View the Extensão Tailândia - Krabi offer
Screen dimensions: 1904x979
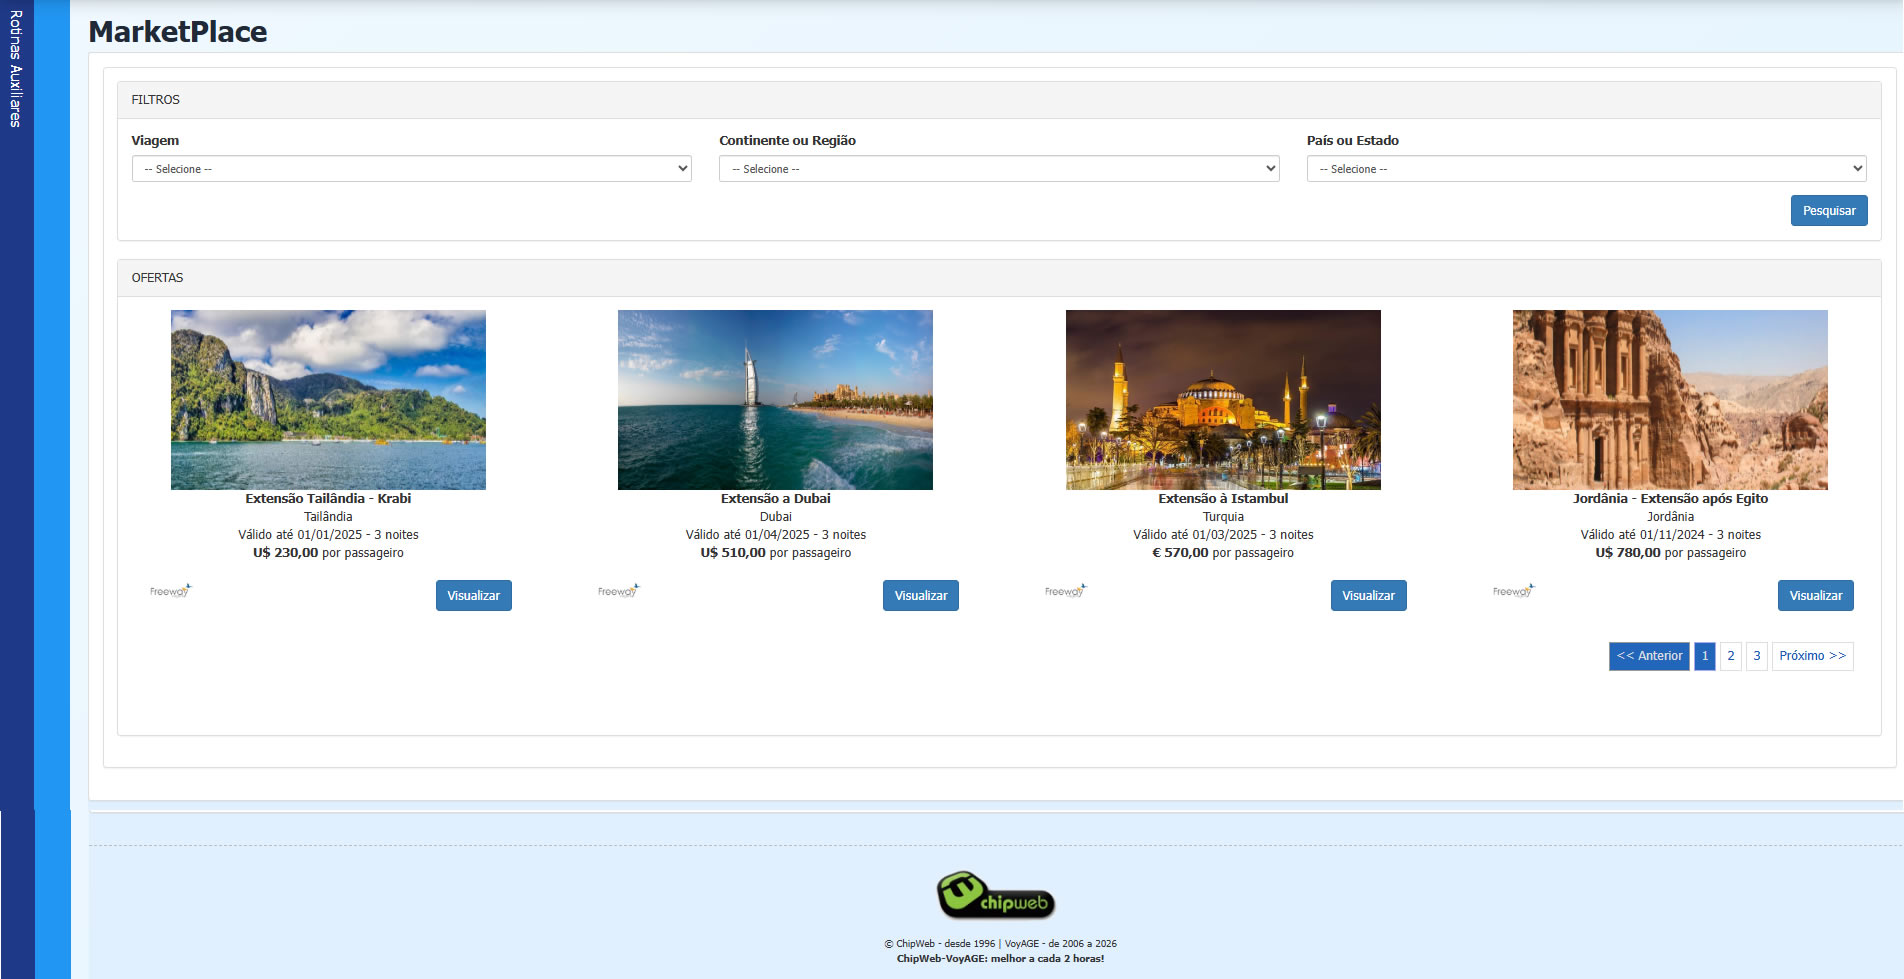473,596
